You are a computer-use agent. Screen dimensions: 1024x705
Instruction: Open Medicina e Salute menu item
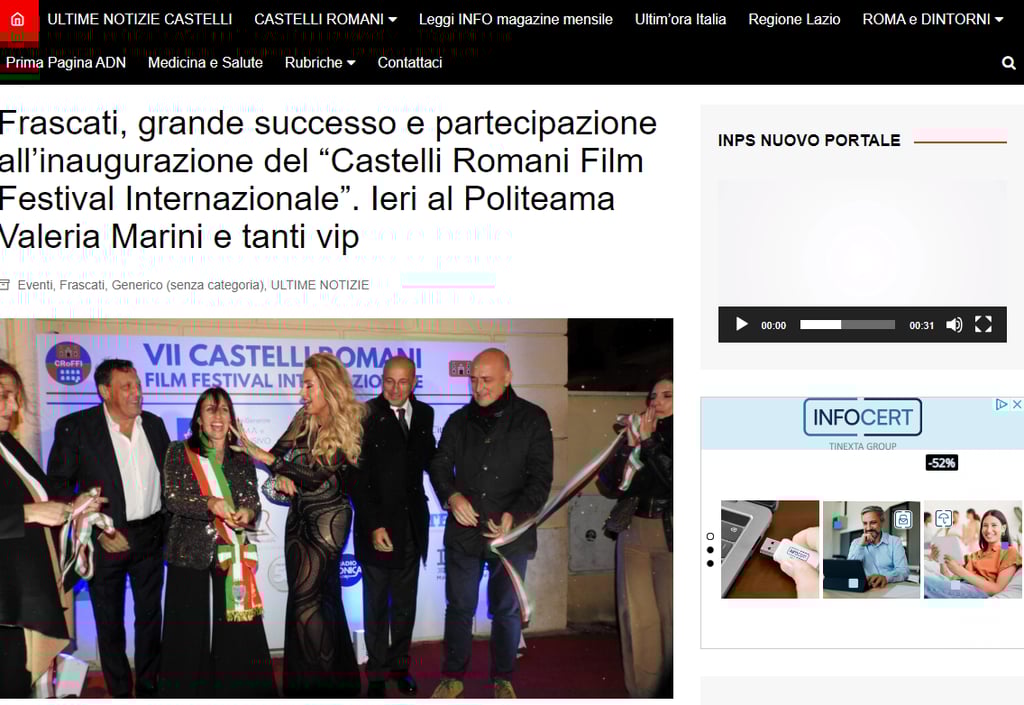click(x=205, y=63)
